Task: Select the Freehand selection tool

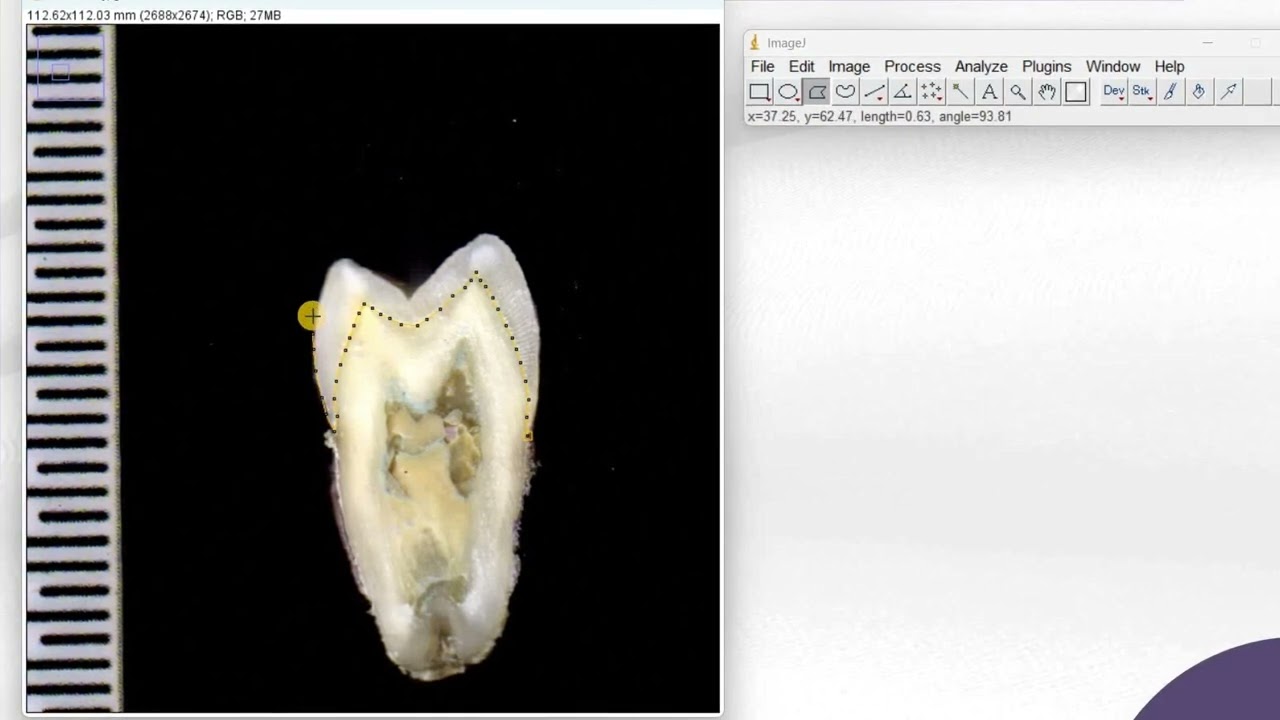Action: pos(846,92)
